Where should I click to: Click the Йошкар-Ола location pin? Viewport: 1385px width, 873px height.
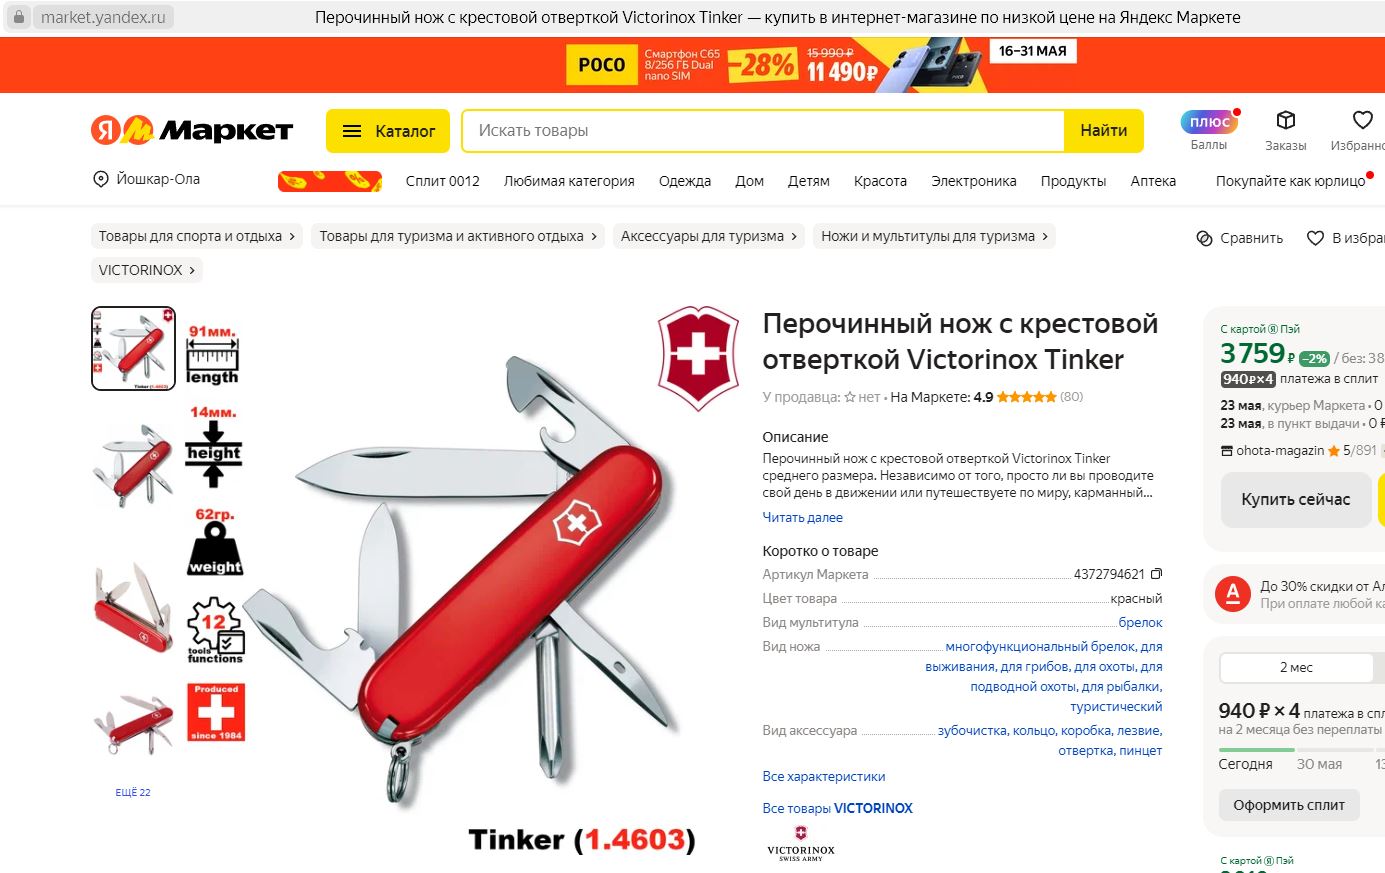pos(101,179)
